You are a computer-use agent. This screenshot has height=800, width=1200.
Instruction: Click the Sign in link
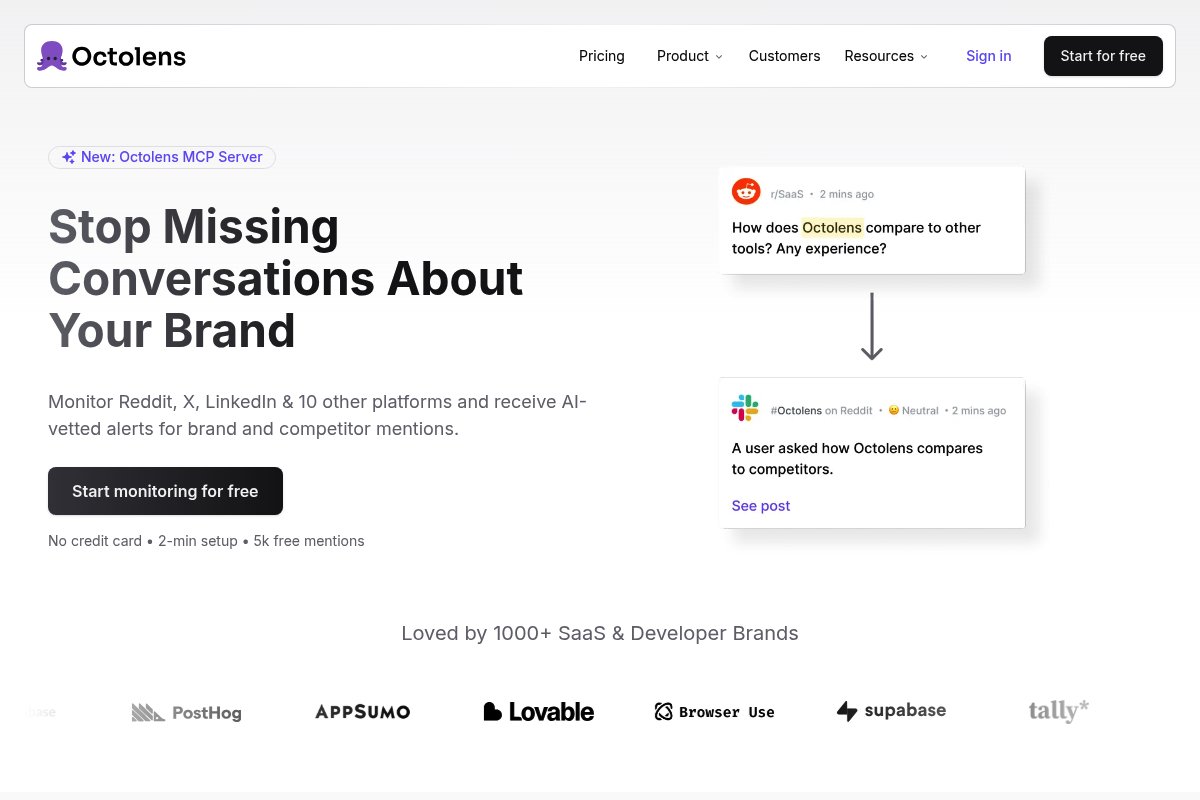point(988,56)
